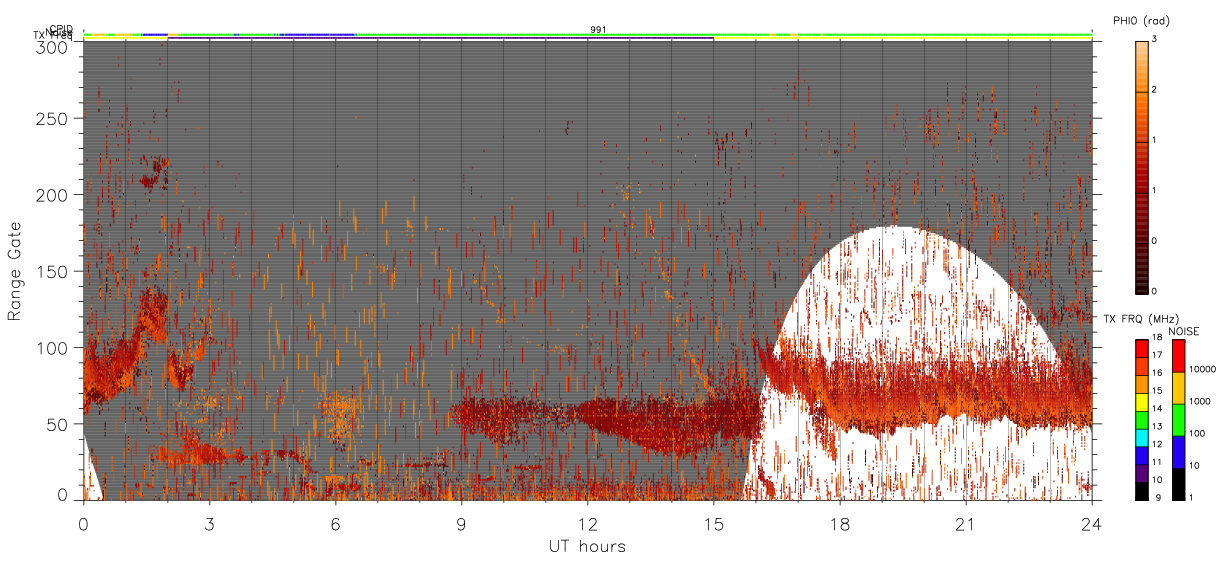Click the Range Gate tick label '50'
The width and height of the screenshot is (1228, 567).
click(59, 424)
